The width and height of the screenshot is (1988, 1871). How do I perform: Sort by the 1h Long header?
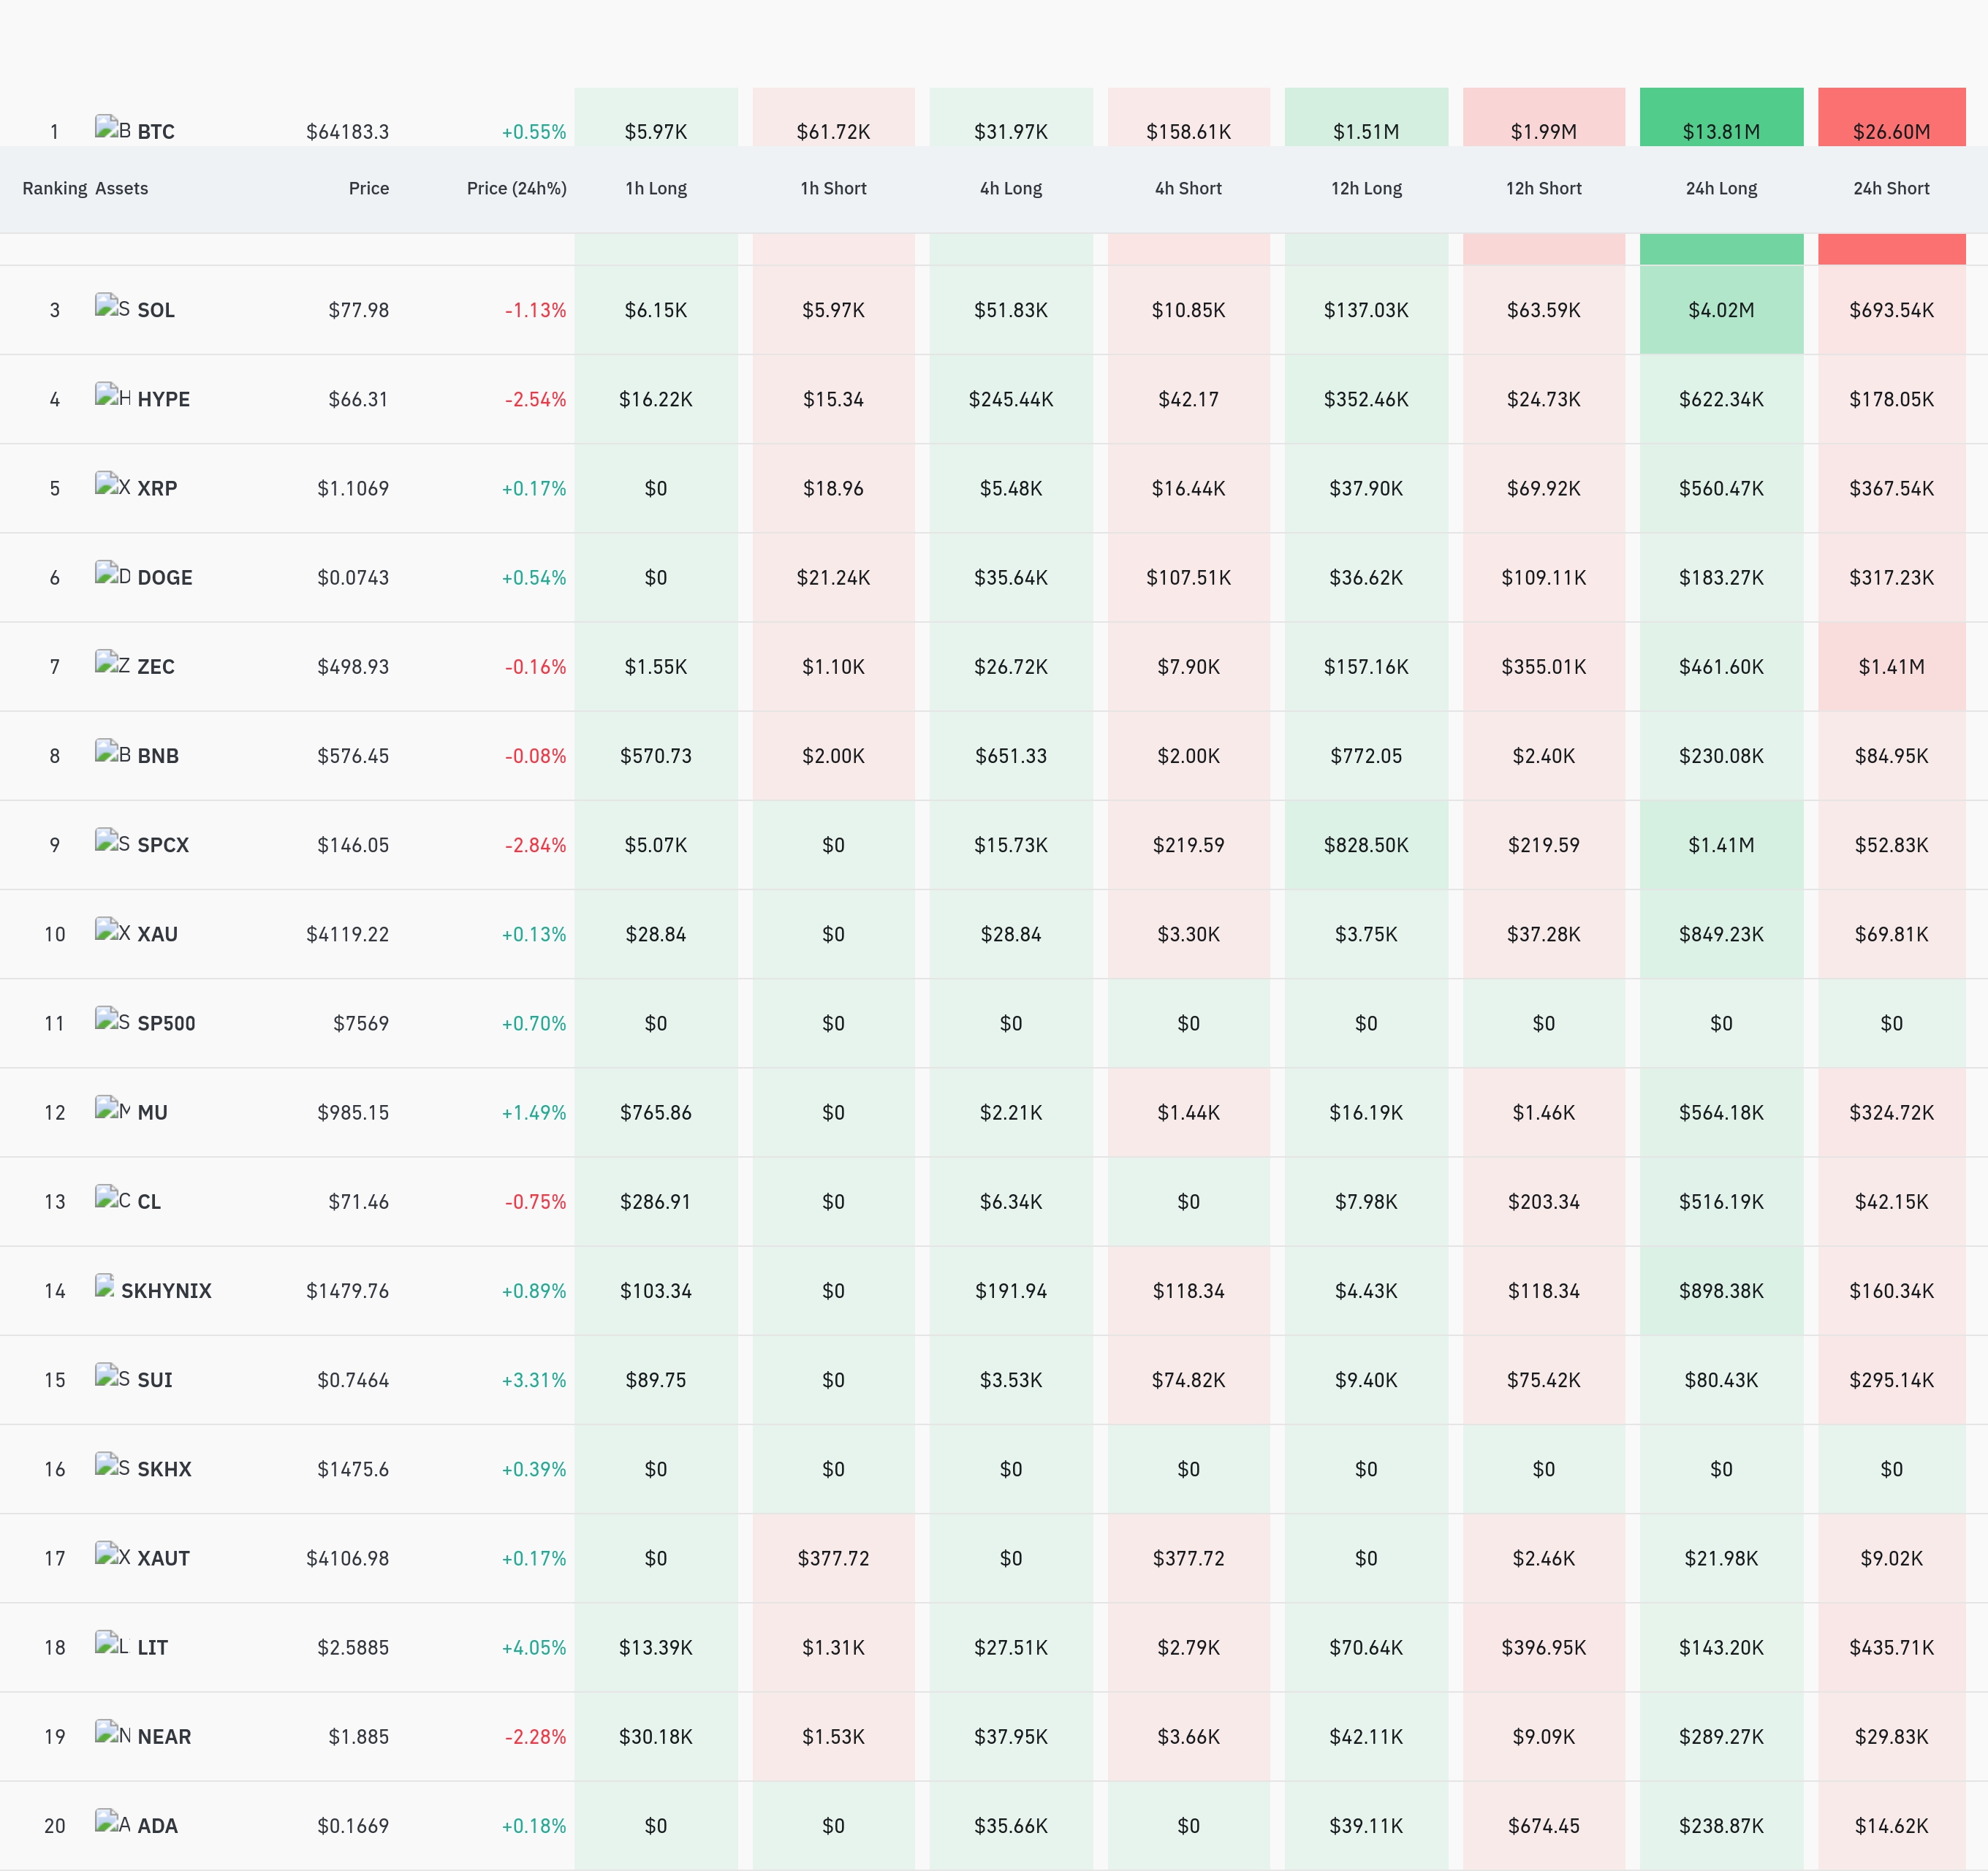[x=656, y=188]
